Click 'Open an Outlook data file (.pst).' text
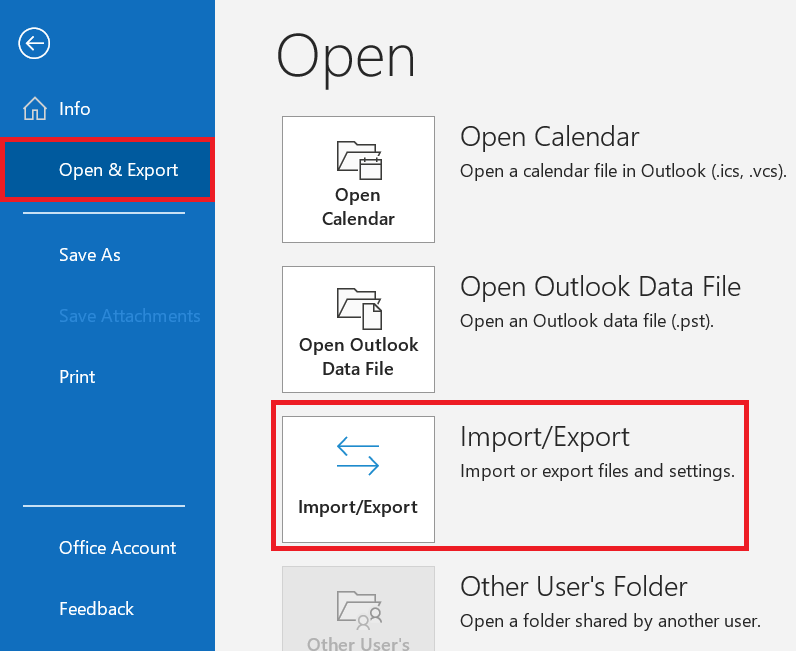The height and width of the screenshot is (651, 796). [x=587, y=321]
